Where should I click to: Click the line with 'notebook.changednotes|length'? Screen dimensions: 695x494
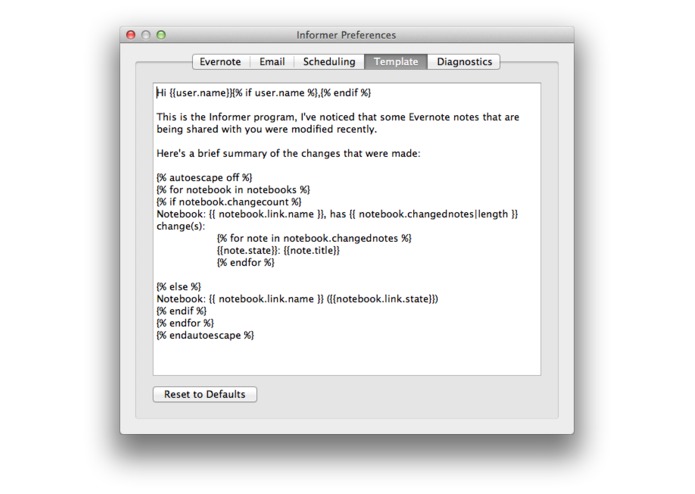(337, 214)
